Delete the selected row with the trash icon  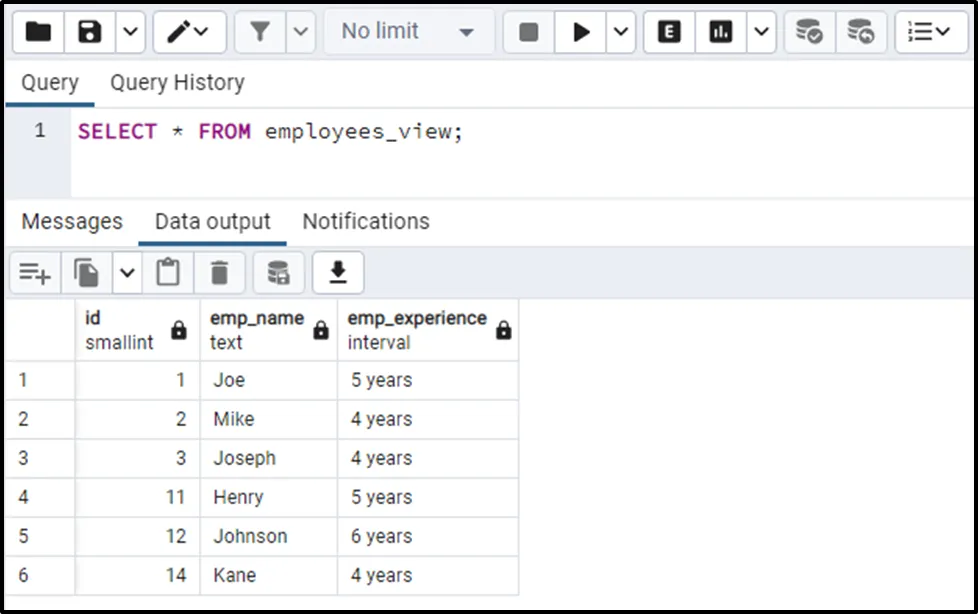pos(220,272)
